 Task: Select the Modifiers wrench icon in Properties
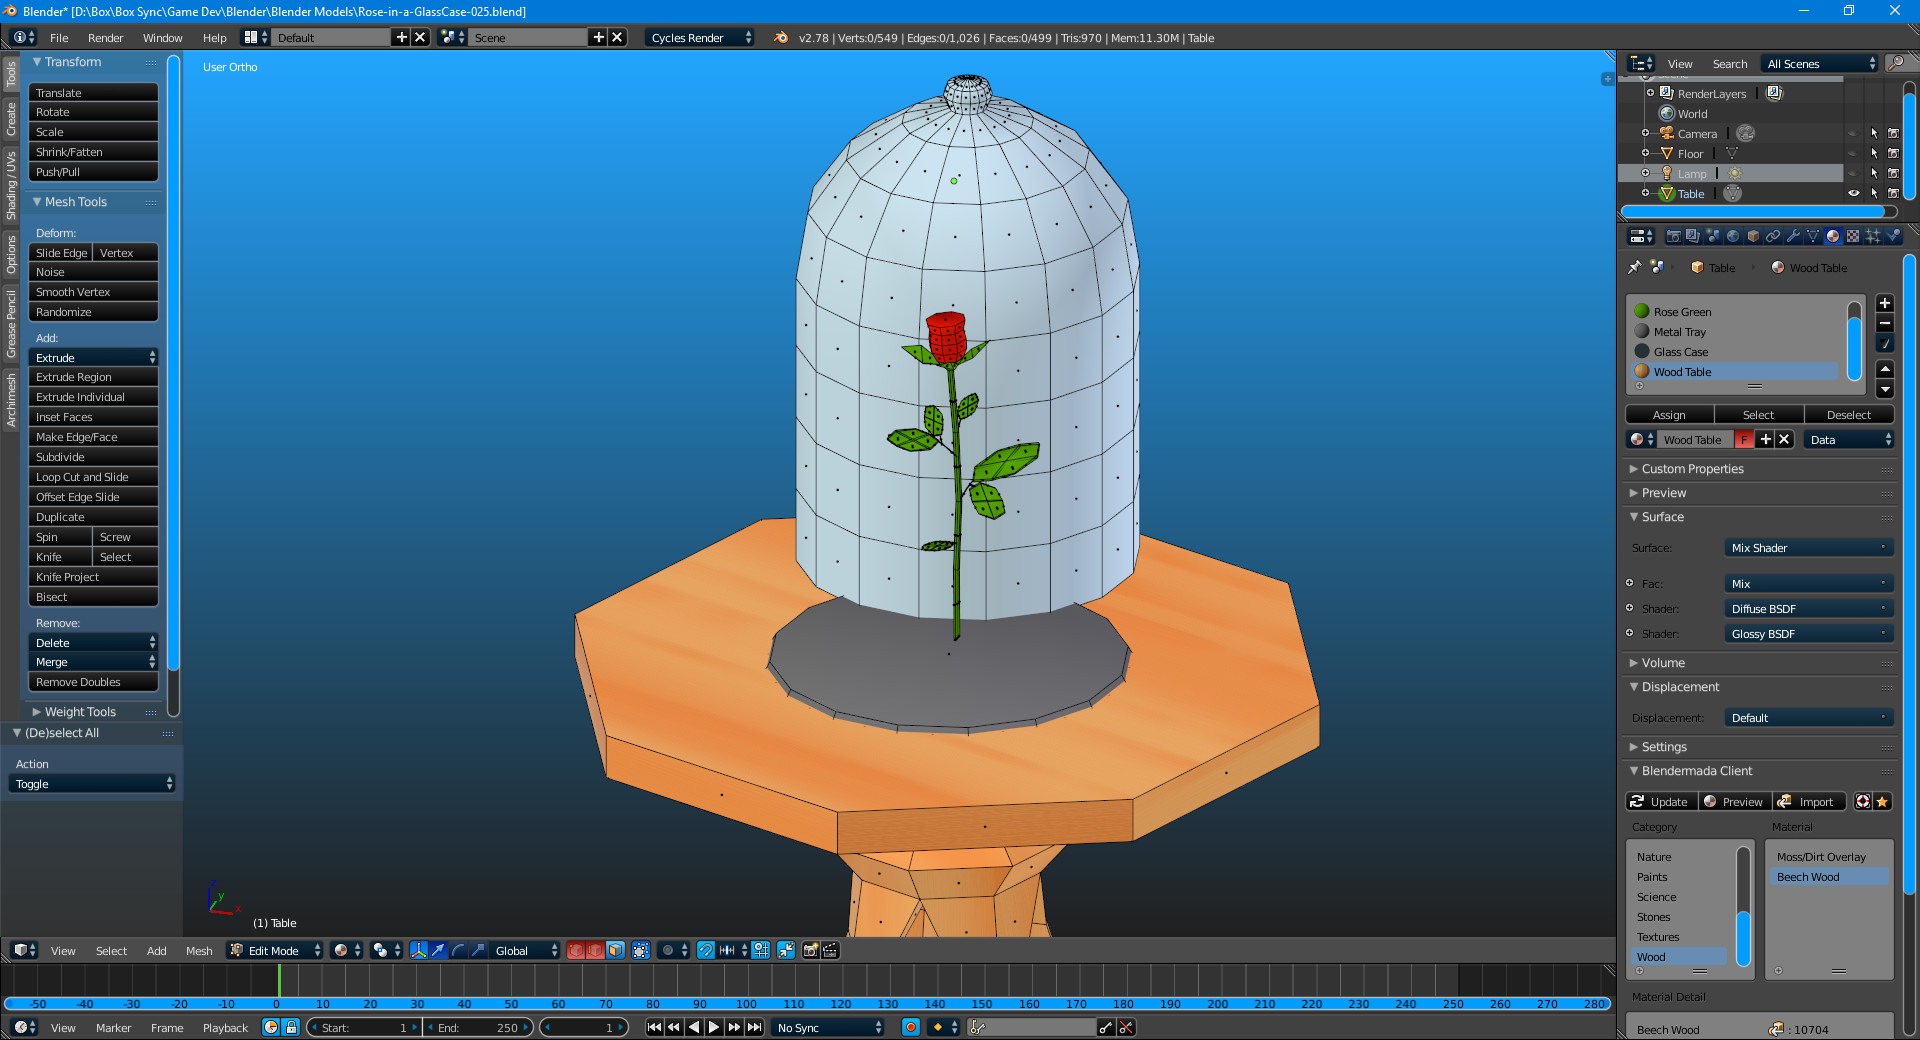[1794, 236]
